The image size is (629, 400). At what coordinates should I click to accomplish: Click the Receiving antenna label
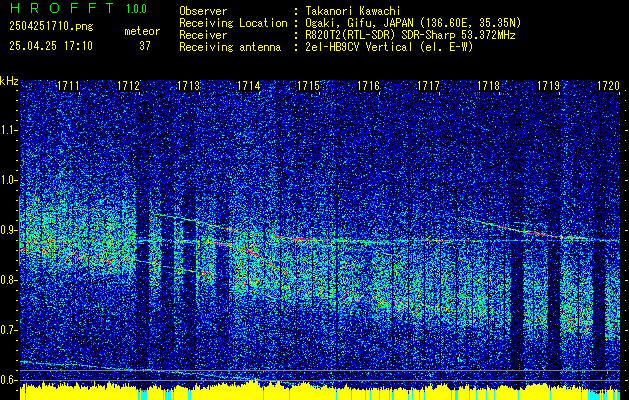point(230,47)
